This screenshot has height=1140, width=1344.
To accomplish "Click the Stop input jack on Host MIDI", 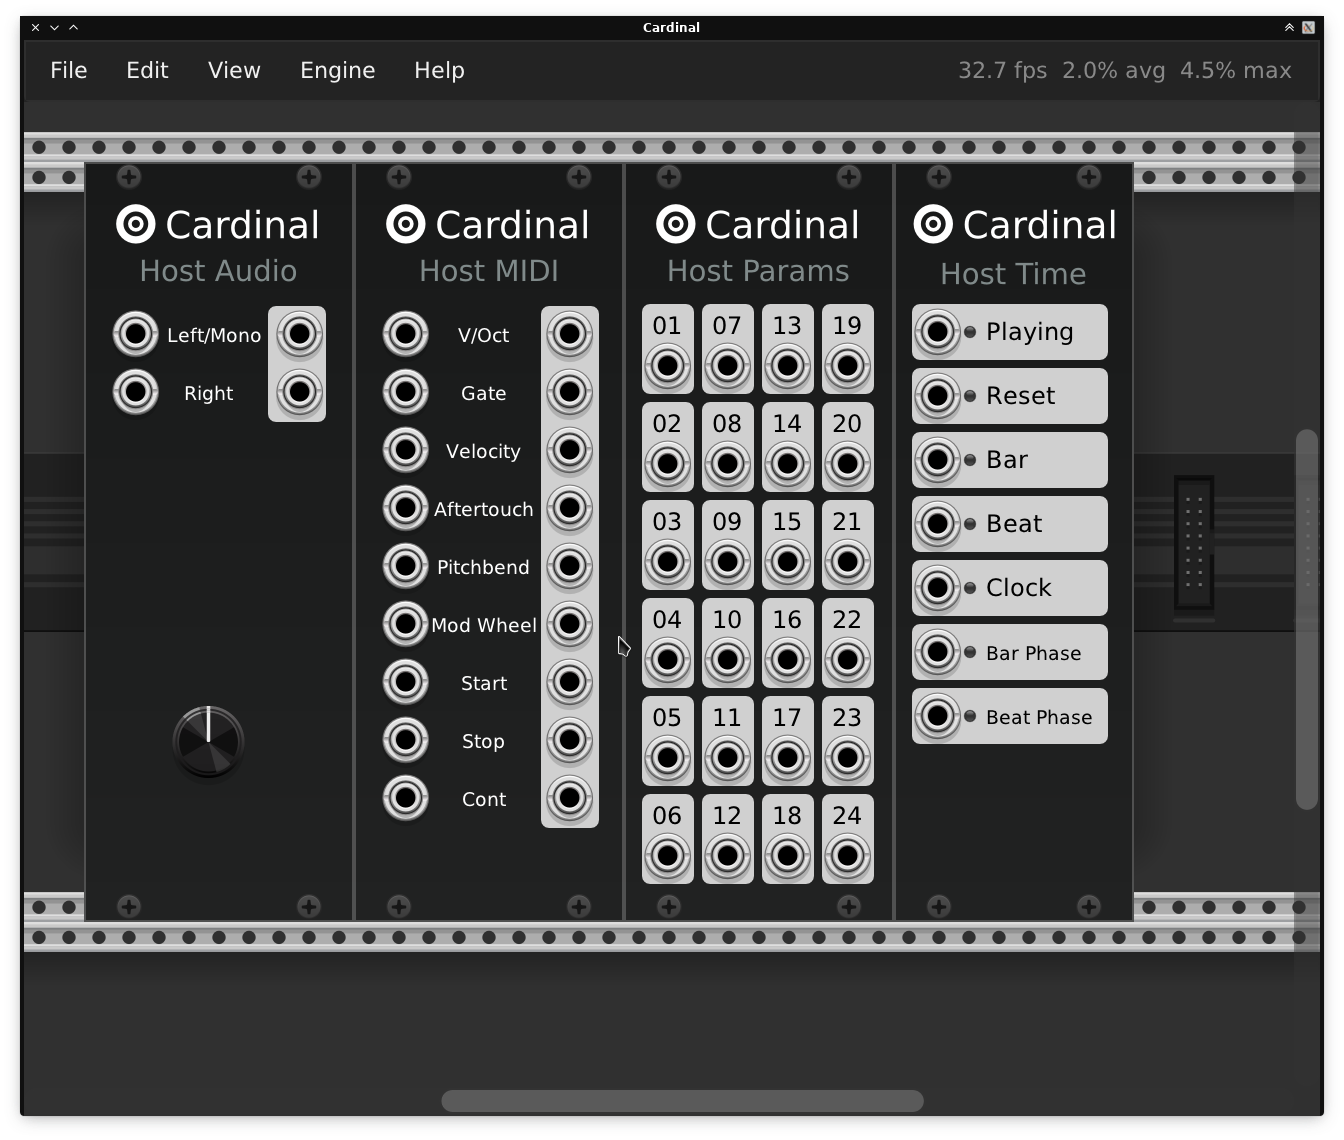I will pyautogui.click(x=406, y=740).
